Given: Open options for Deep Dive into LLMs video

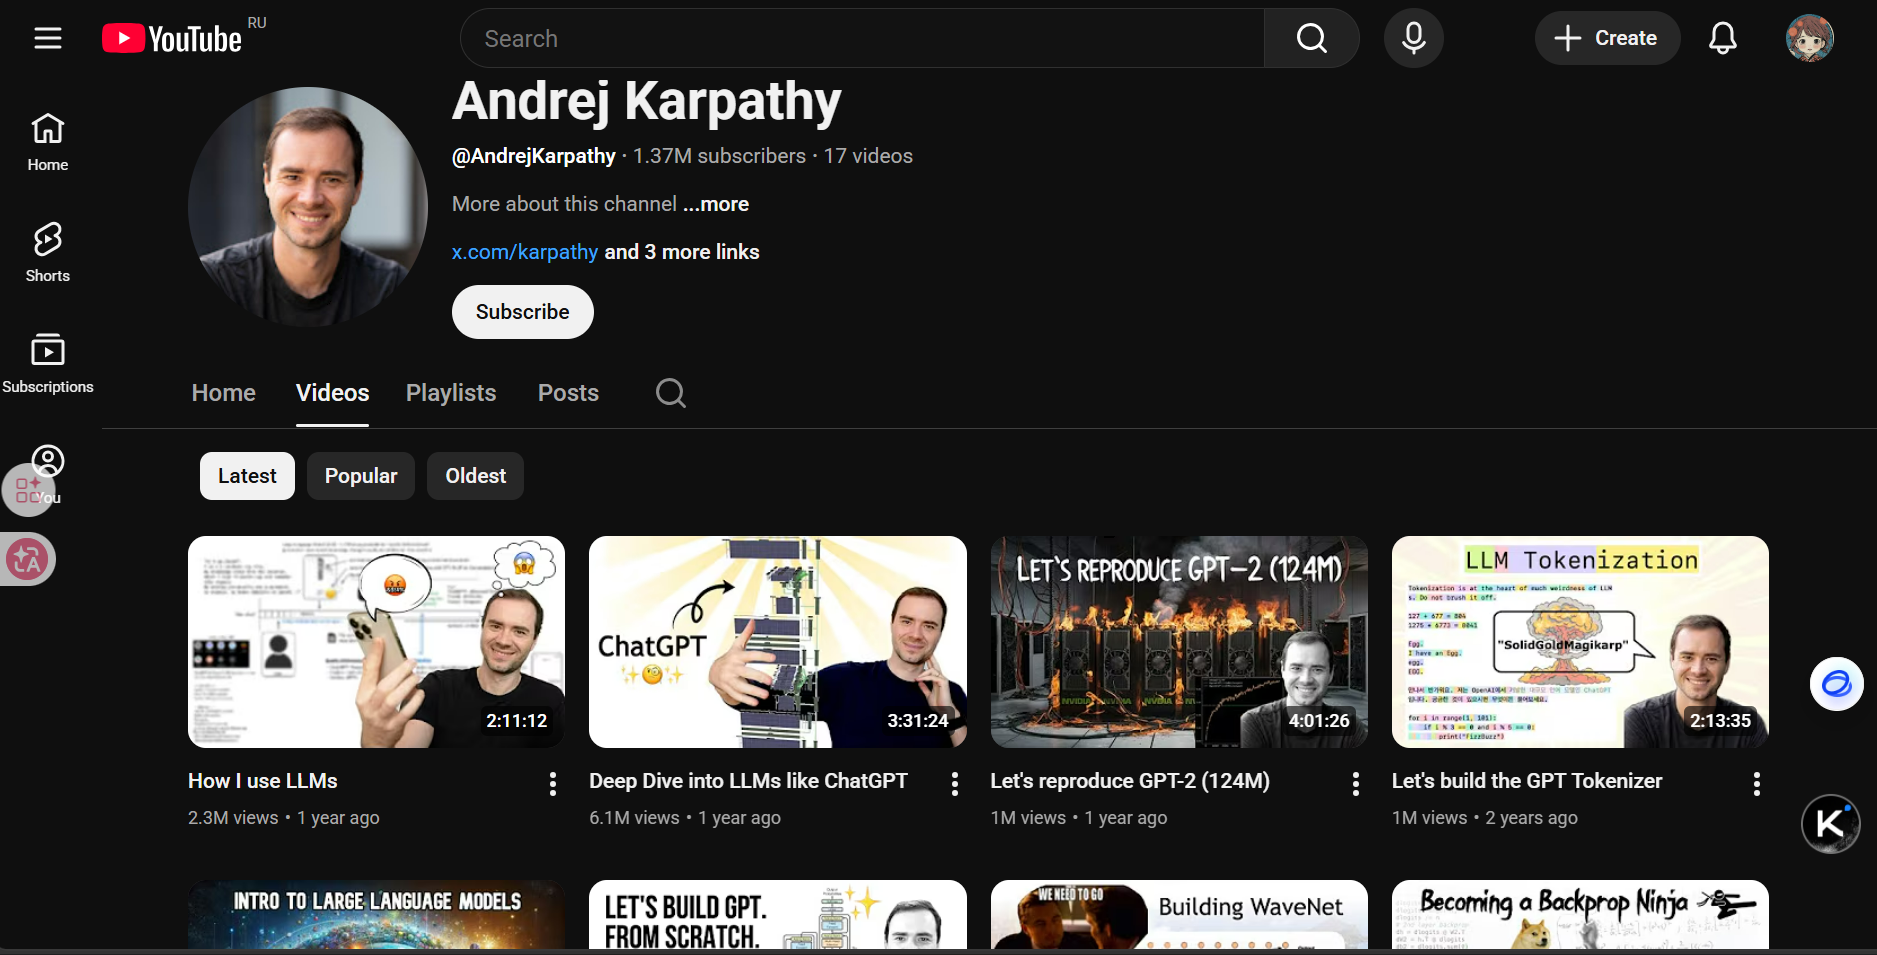Looking at the screenshot, I should [954, 784].
